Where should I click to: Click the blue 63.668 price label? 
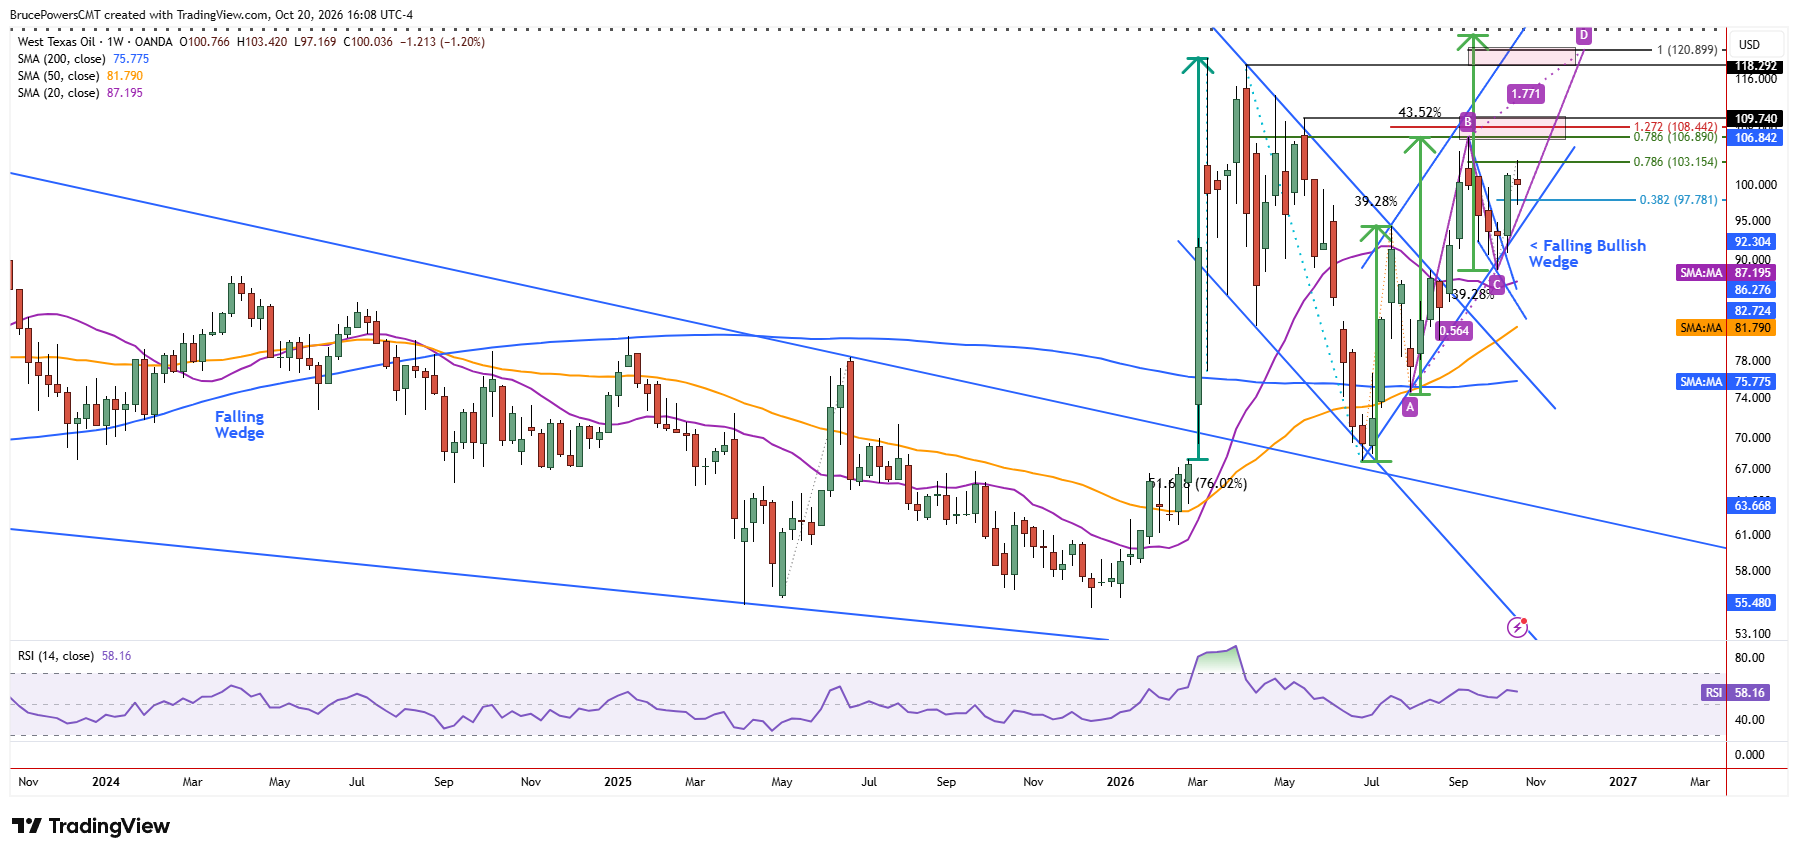click(x=1753, y=506)
